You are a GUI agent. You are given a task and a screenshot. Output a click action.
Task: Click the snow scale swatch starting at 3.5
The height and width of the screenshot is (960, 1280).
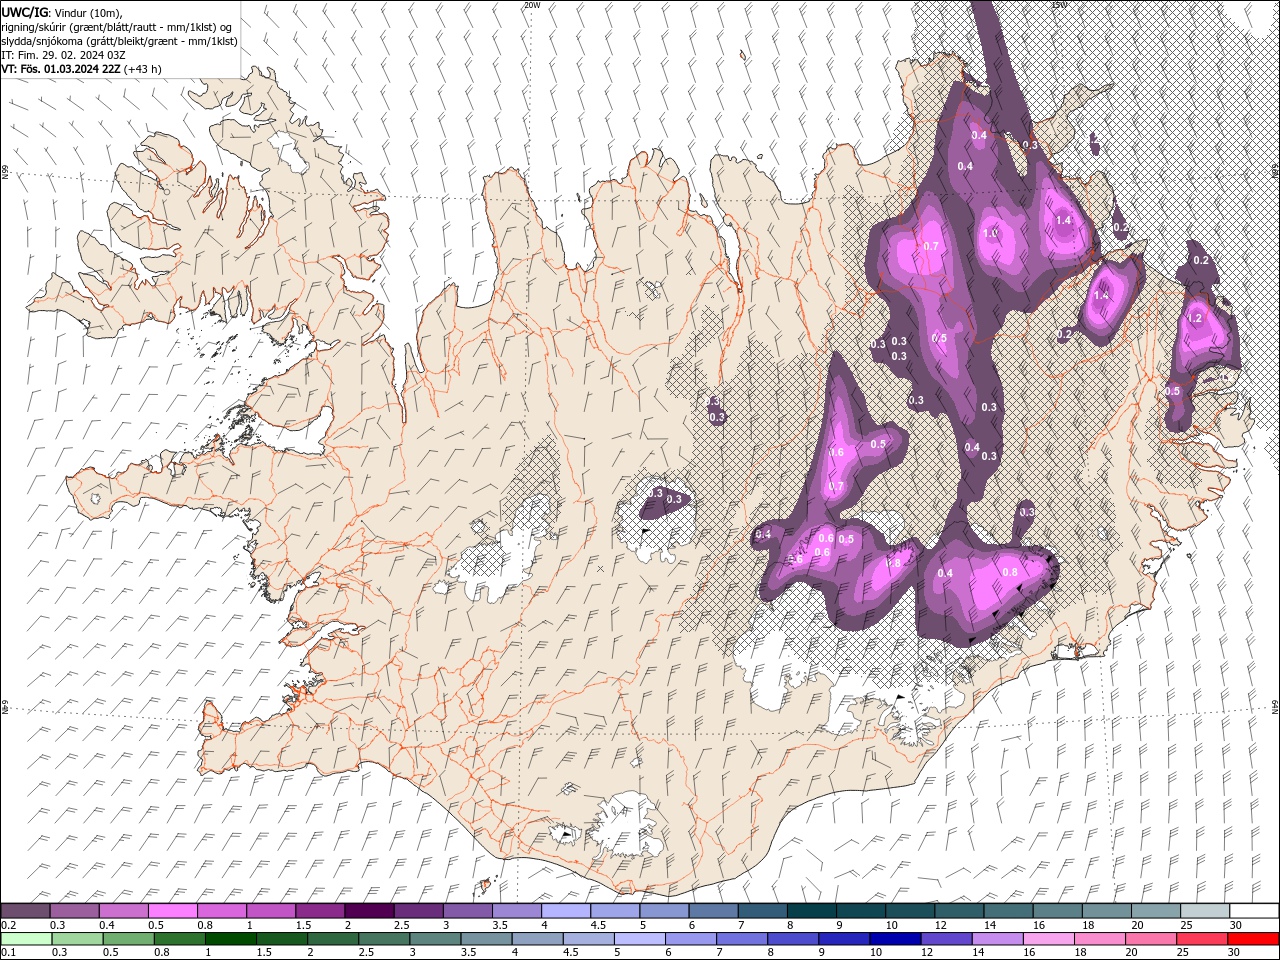[516, 911]
